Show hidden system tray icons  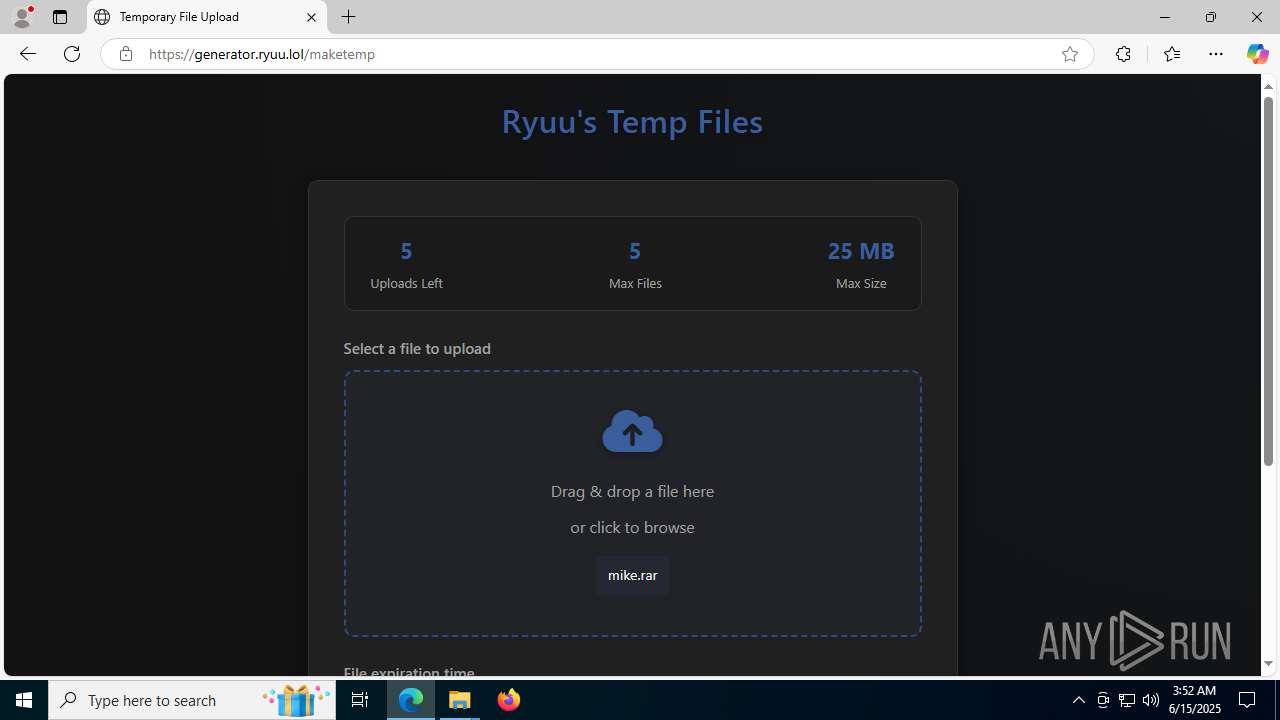[1078, 700]
